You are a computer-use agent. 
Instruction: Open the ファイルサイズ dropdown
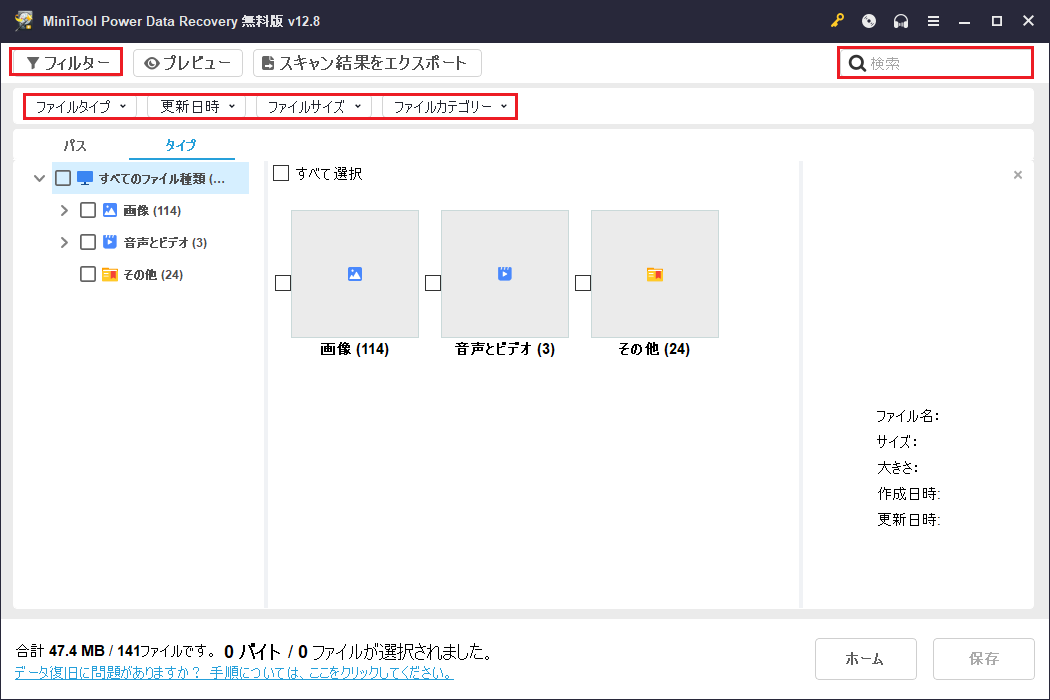click(312, 106)
